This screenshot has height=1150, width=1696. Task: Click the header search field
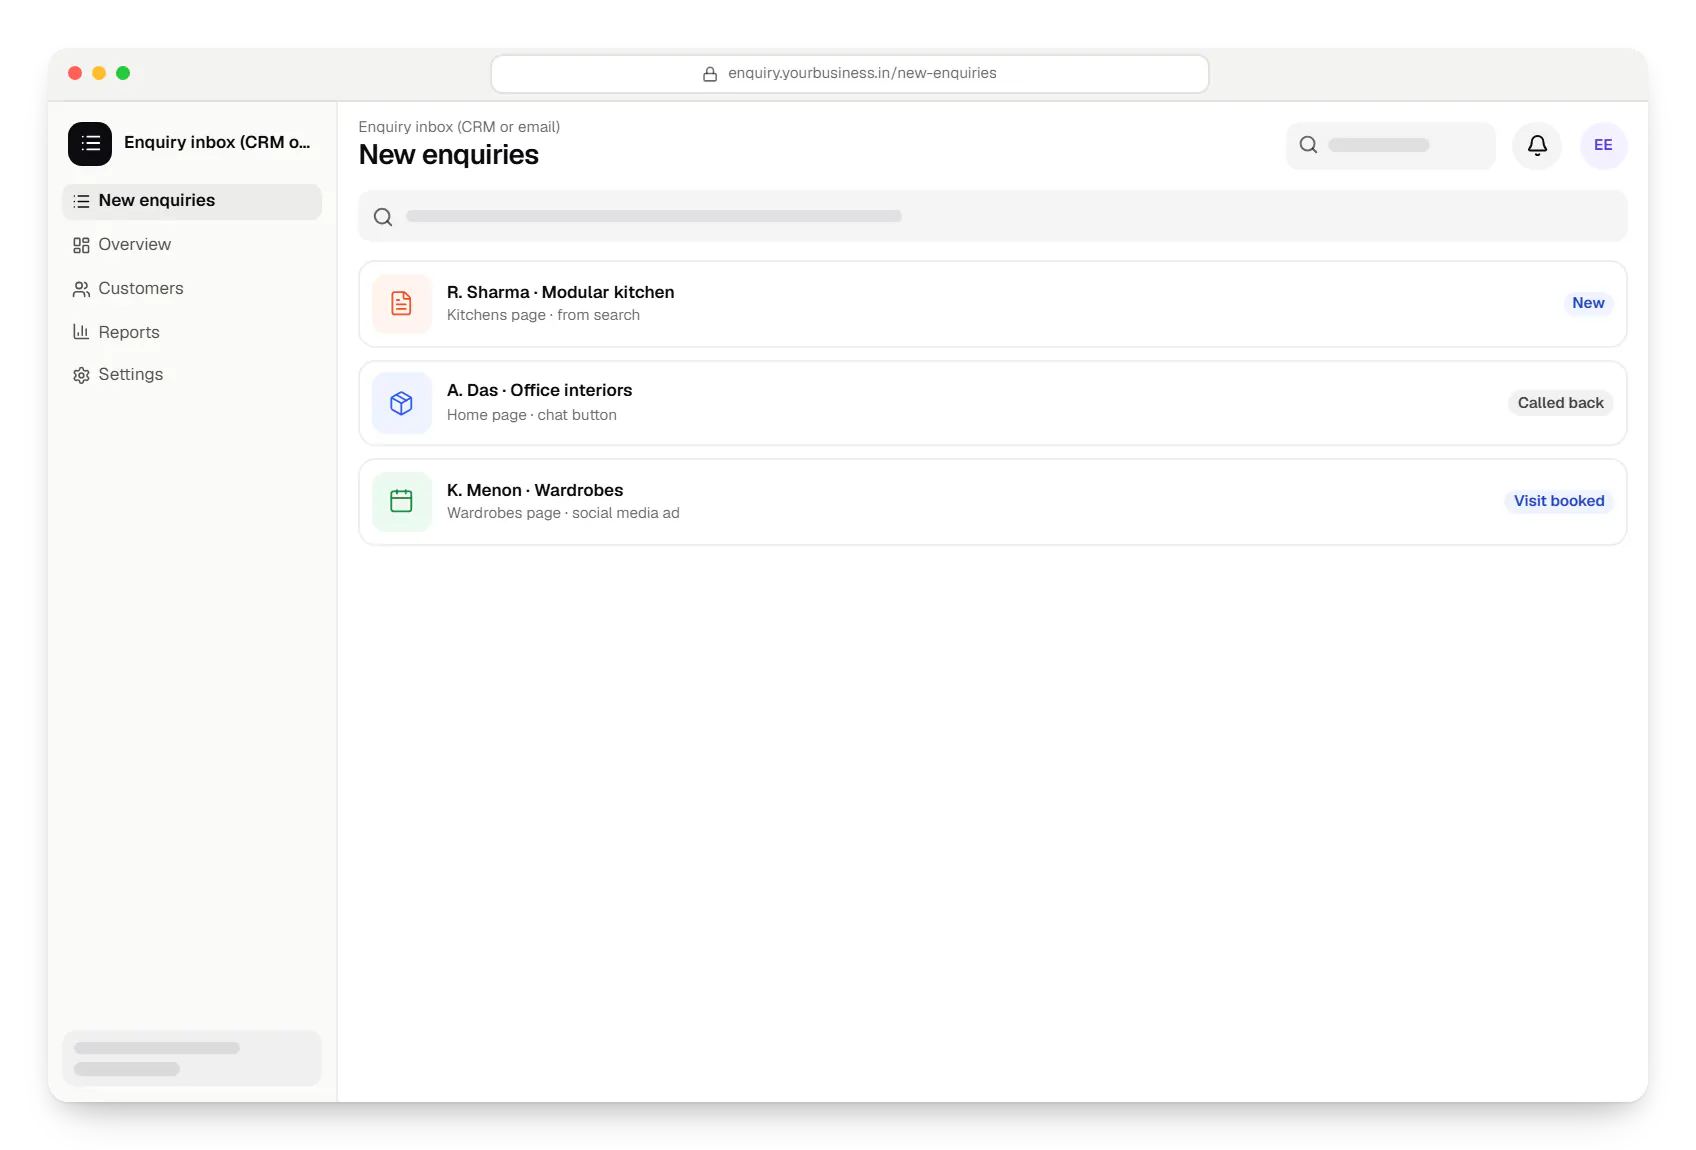pyautogui.click(x=1390, y=146)
